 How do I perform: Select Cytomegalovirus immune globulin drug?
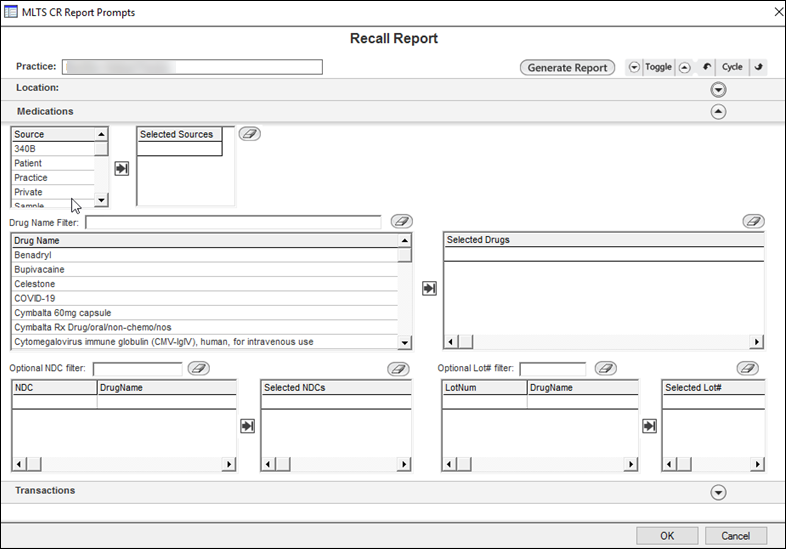point(205,342)
